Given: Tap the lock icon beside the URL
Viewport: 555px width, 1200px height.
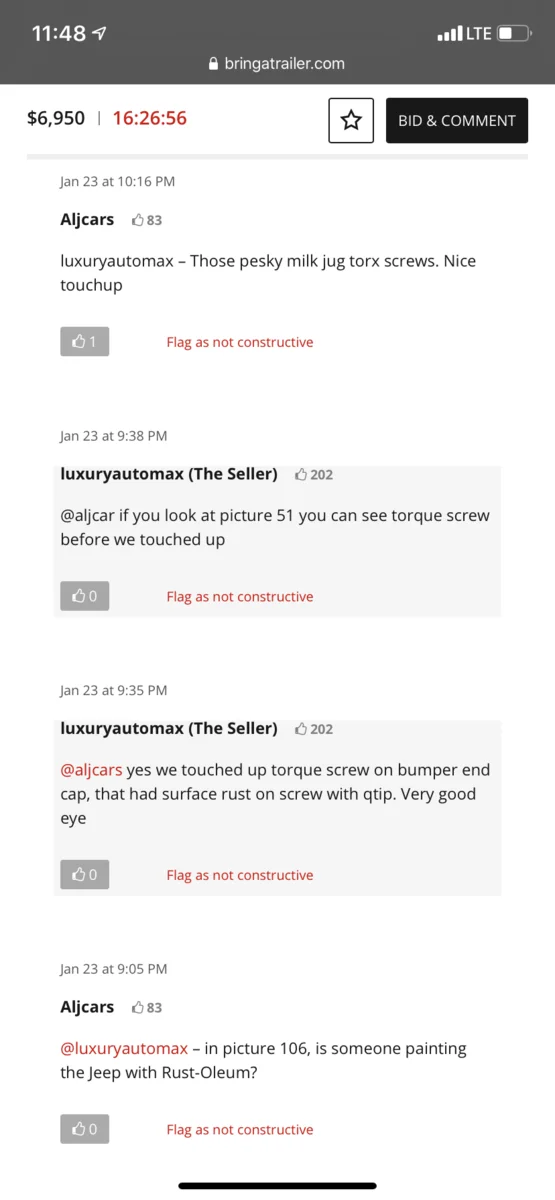Looking at the screenshot, I should (x=213, y=63).
